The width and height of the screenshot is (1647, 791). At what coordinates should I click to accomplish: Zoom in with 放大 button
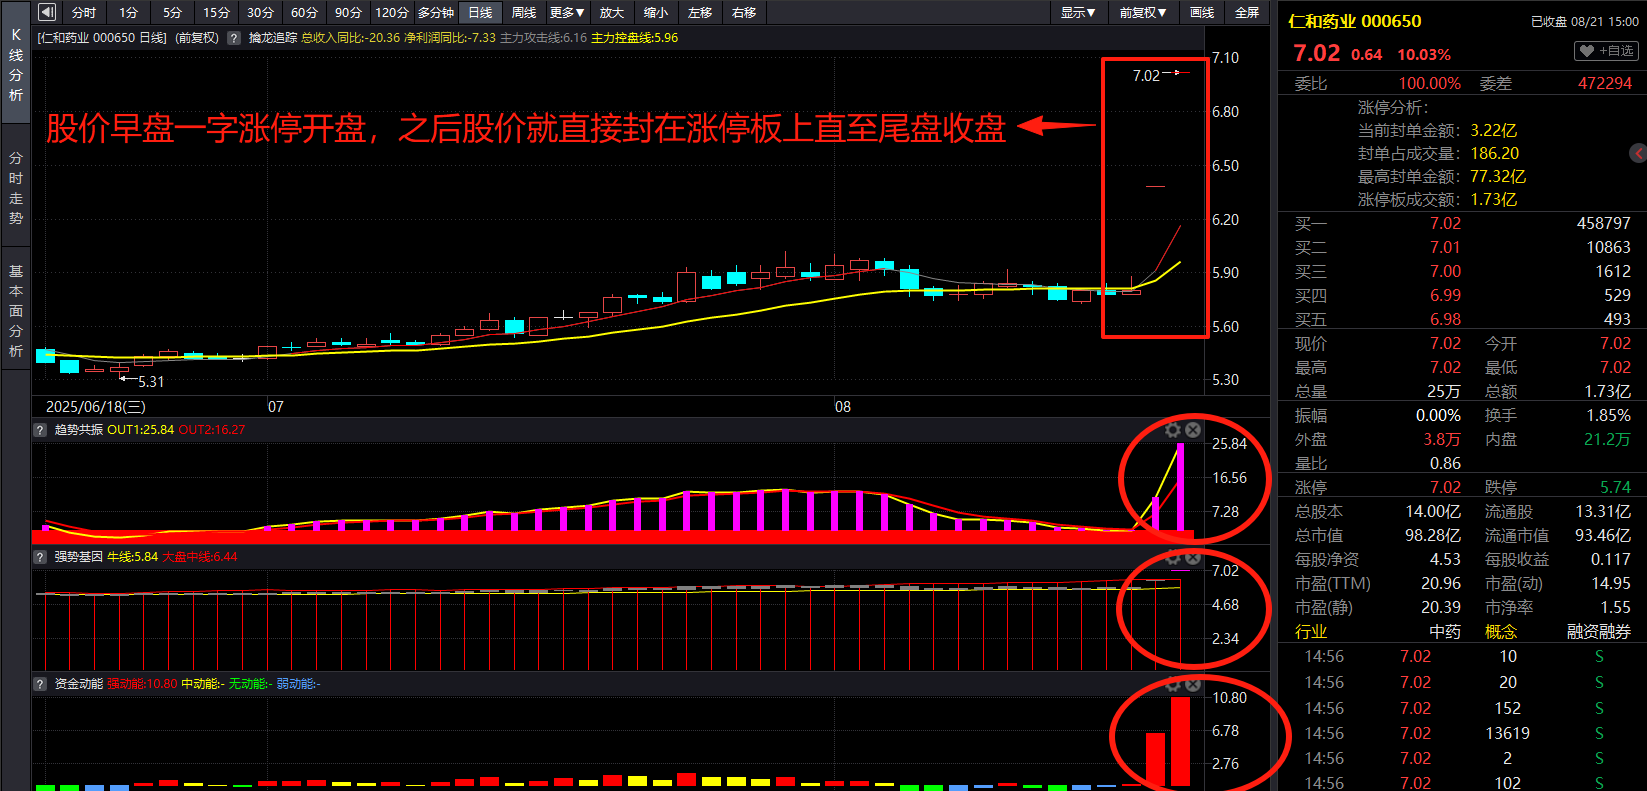point(612,12)
